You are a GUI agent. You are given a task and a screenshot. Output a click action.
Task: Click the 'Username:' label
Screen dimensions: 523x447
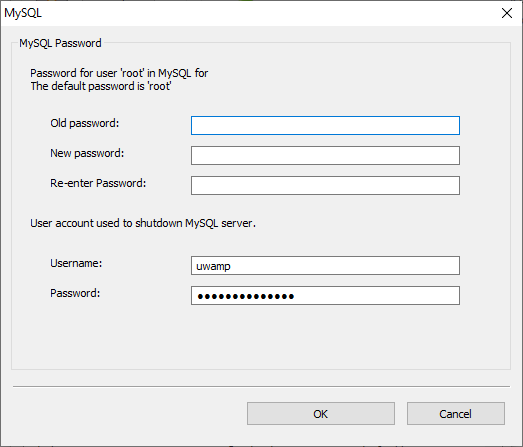click(x=76, y=263)
